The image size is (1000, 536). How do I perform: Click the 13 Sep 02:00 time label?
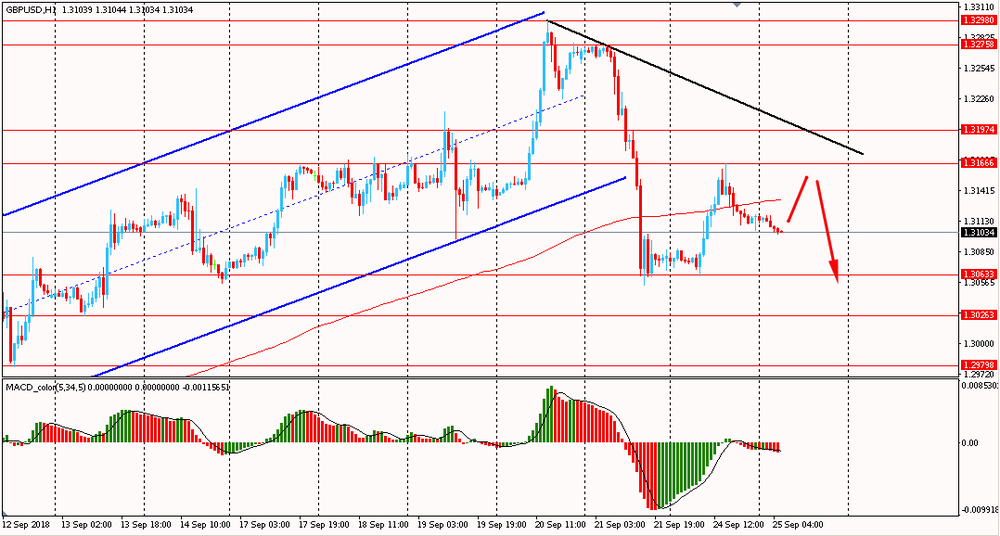pyautogui.click(x=87, y=525)
